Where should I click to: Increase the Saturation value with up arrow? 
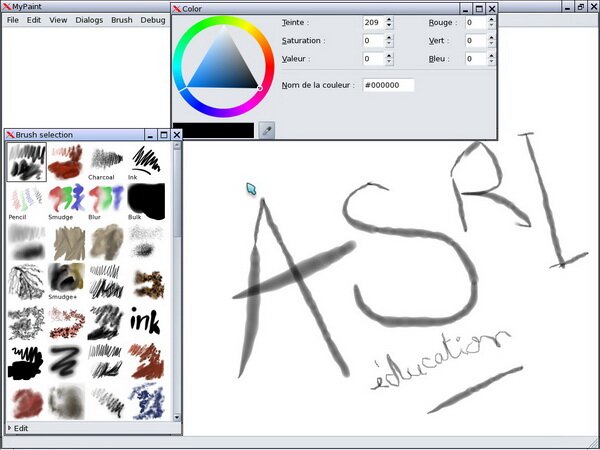pyautogui.click(x=389, y=37)
